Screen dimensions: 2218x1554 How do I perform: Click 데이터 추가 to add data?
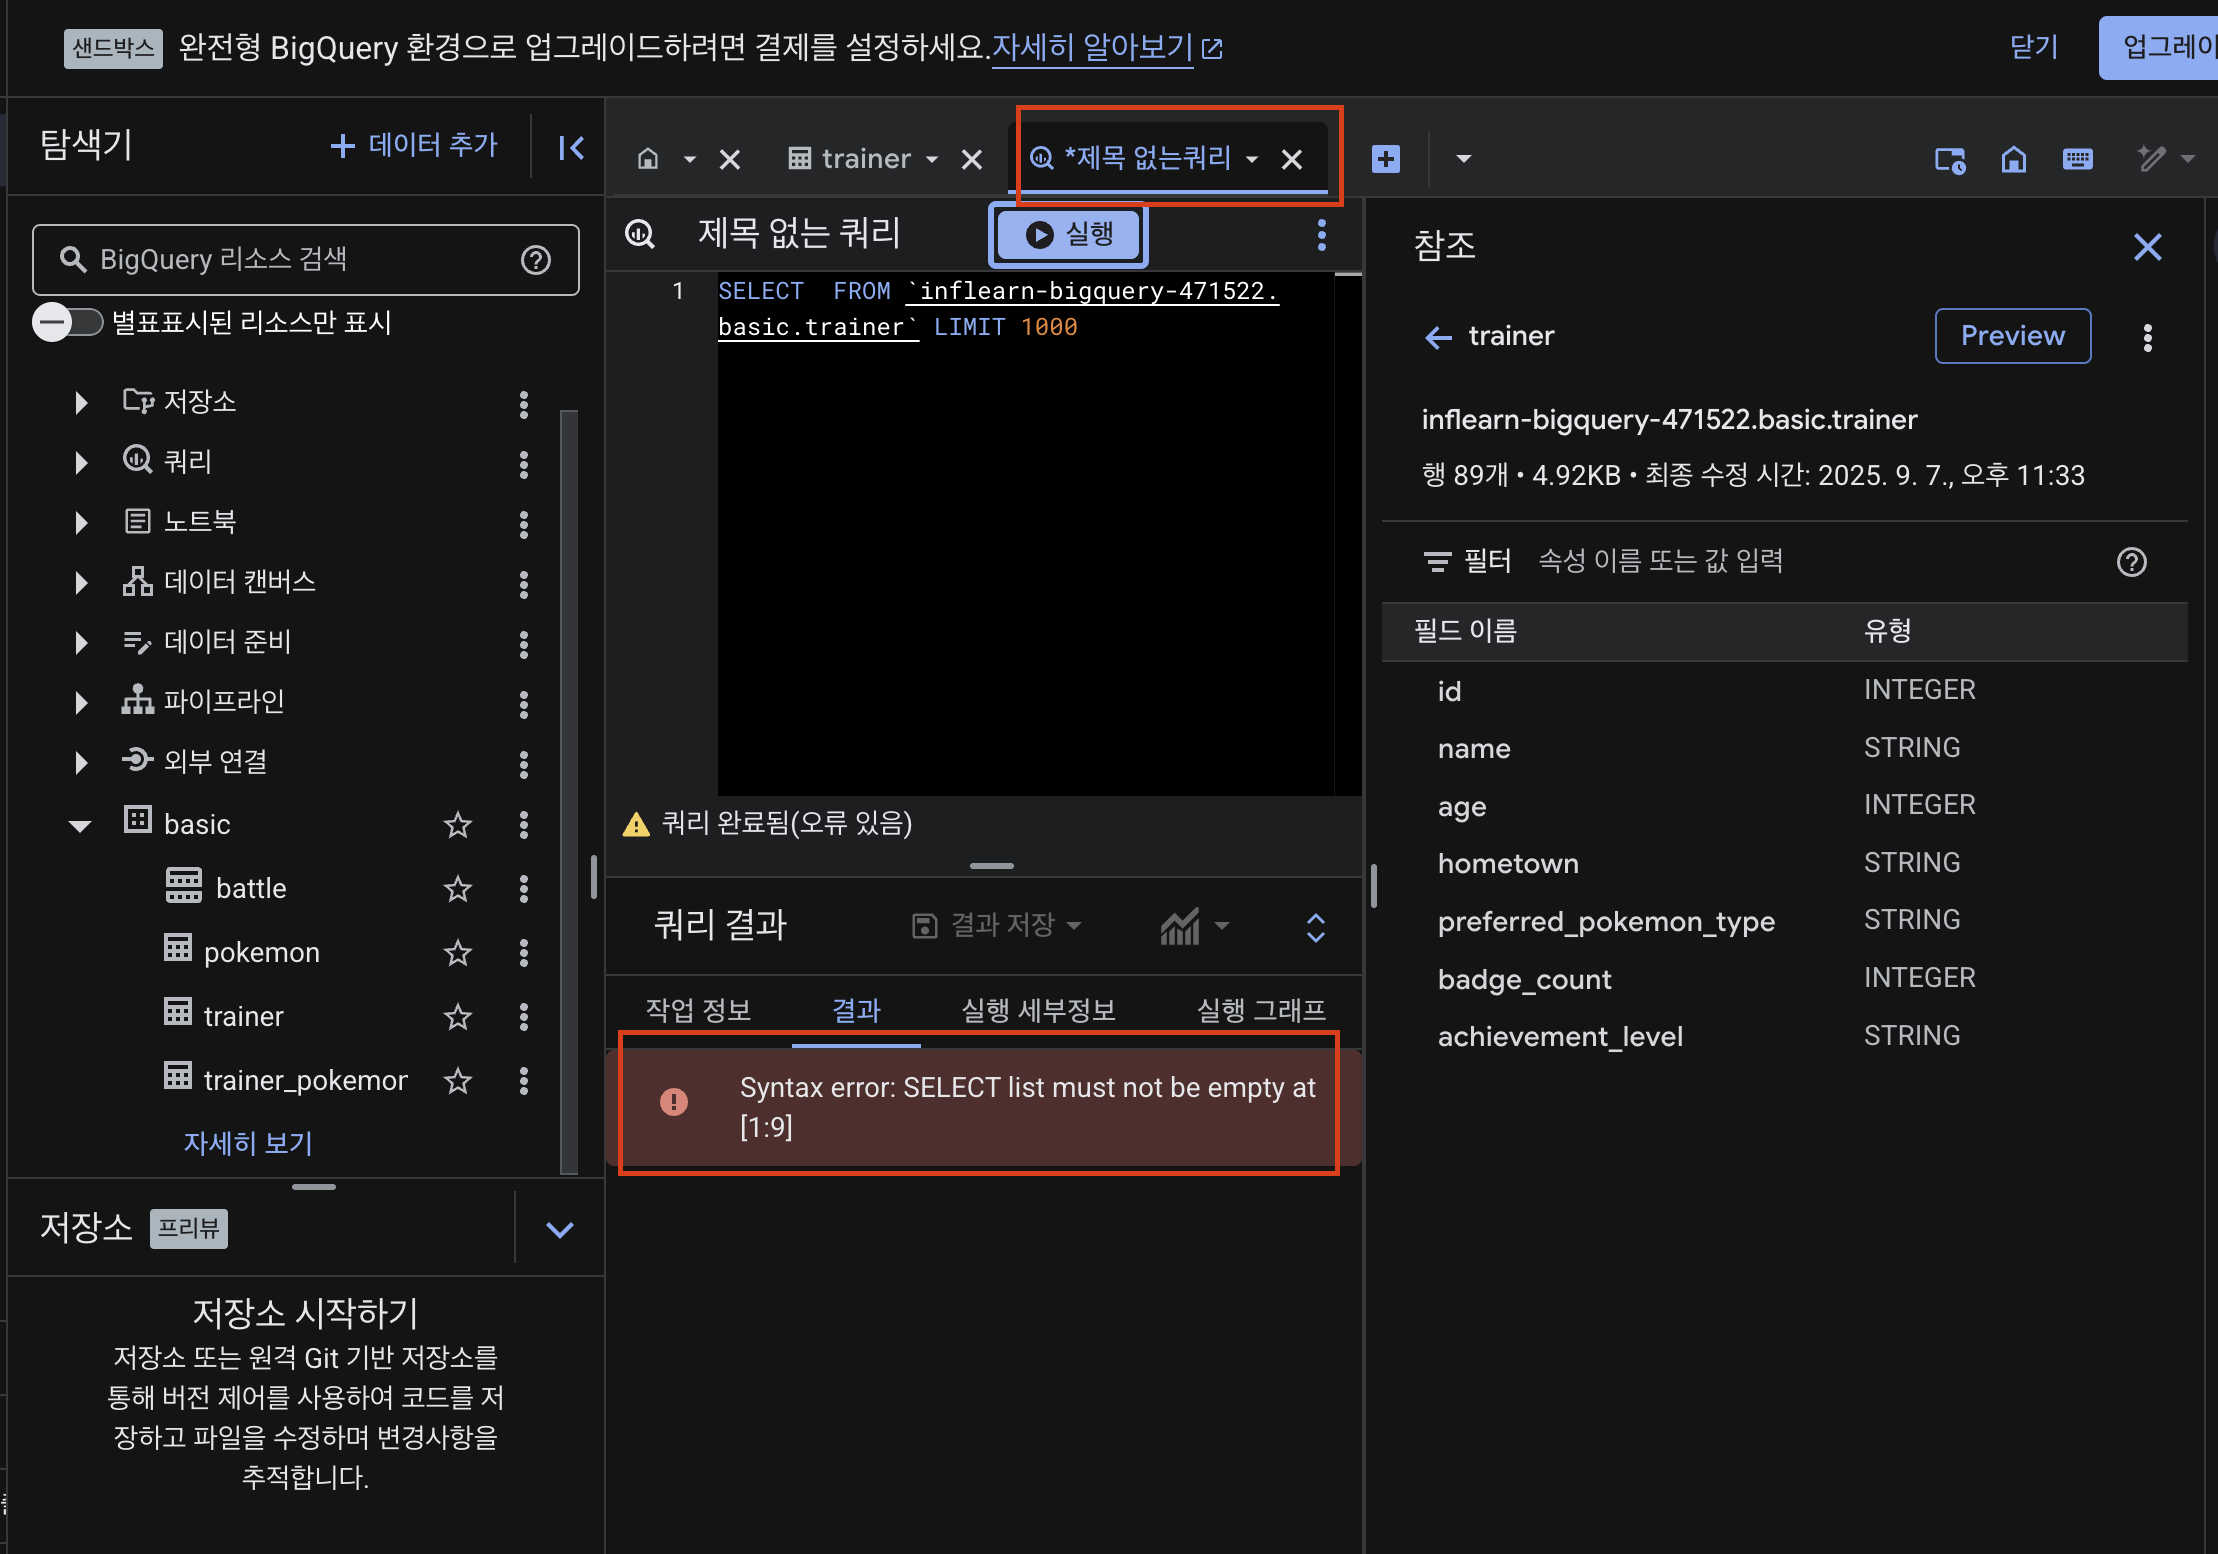[x=414, y=146]
